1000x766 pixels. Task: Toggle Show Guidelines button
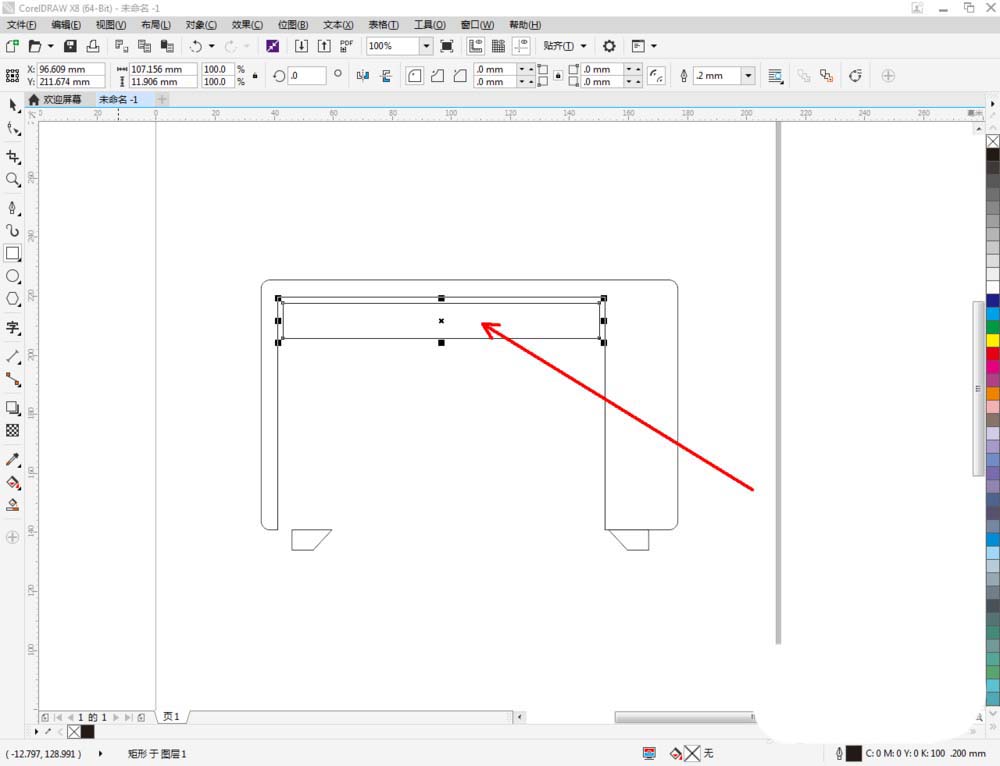pos(521,46)
